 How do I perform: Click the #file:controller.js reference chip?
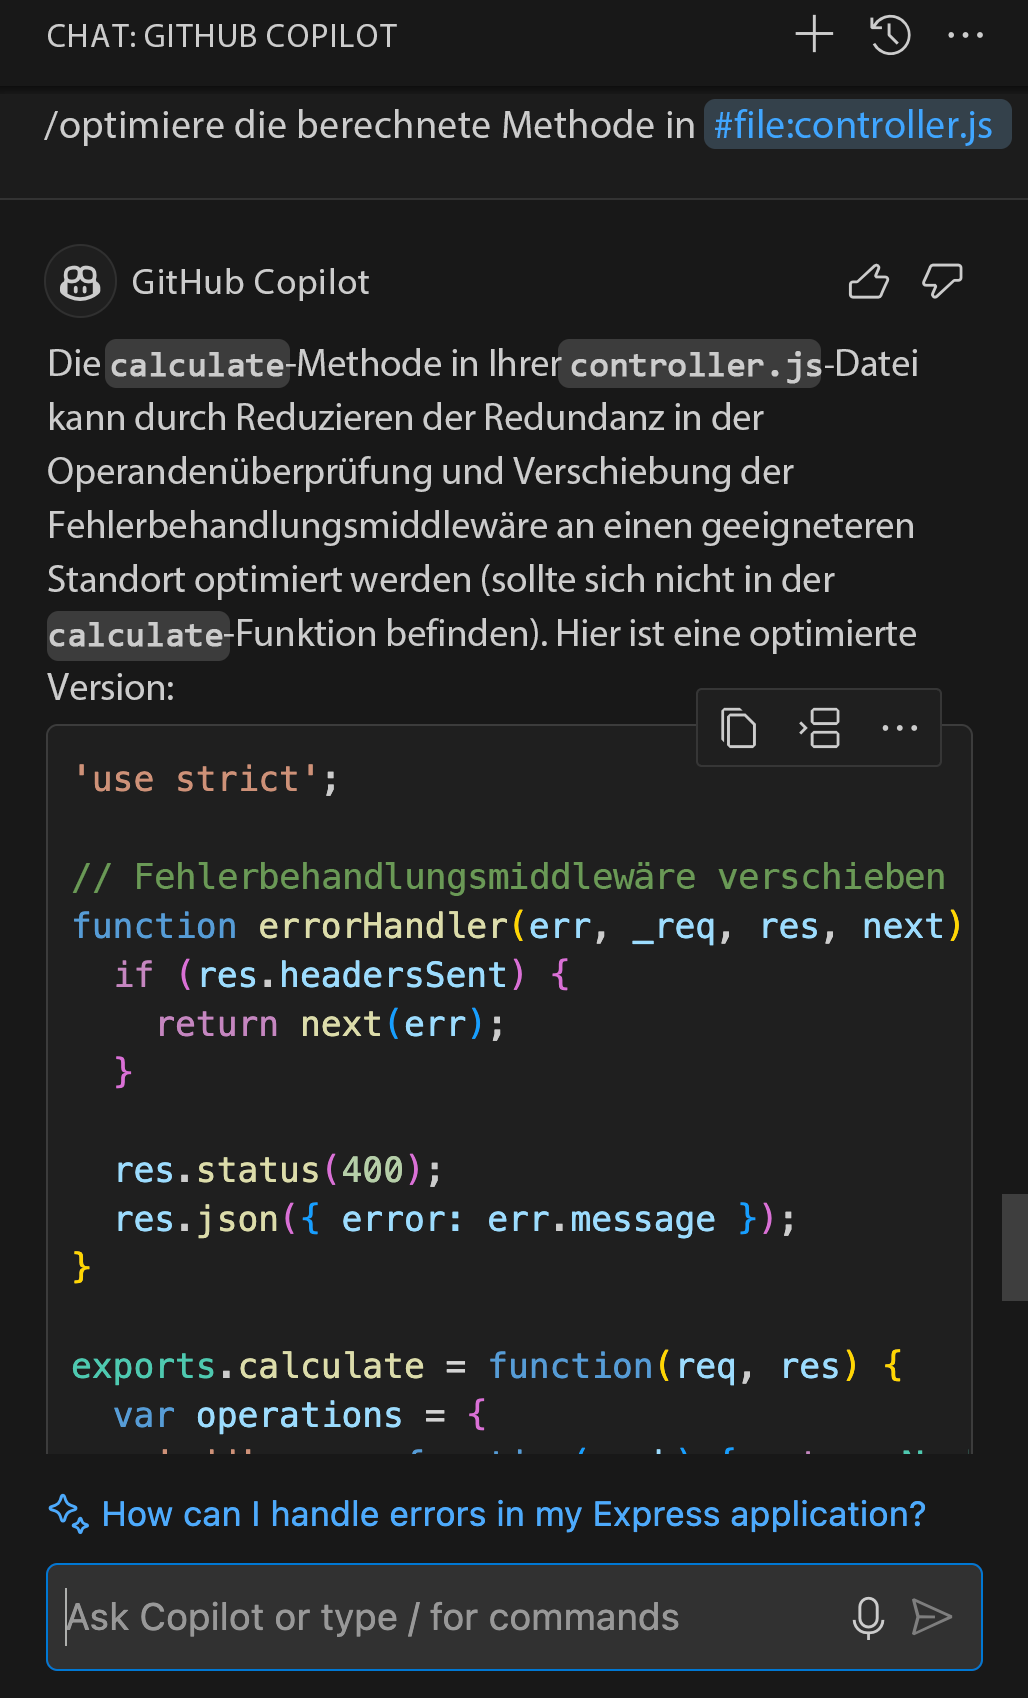857,125
